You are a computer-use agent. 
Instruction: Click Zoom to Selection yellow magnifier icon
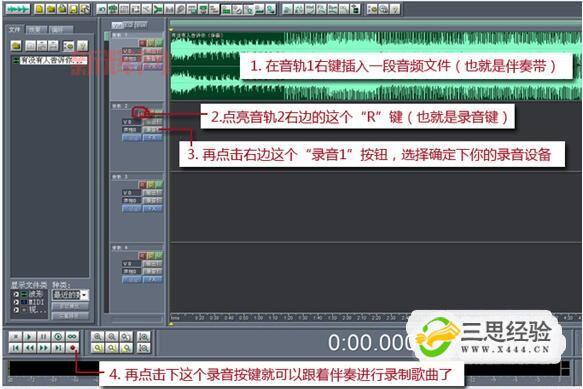pos(97,348)
